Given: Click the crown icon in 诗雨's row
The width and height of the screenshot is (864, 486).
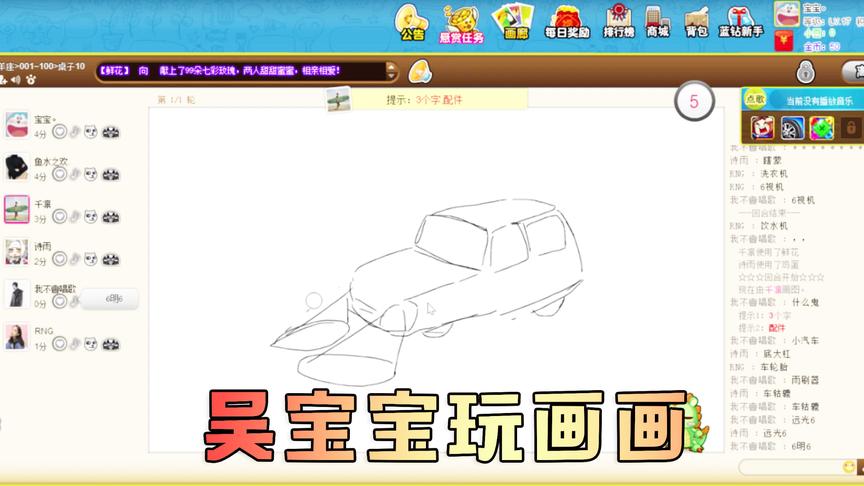Looking at the screenshot, I should coord(111,260).
